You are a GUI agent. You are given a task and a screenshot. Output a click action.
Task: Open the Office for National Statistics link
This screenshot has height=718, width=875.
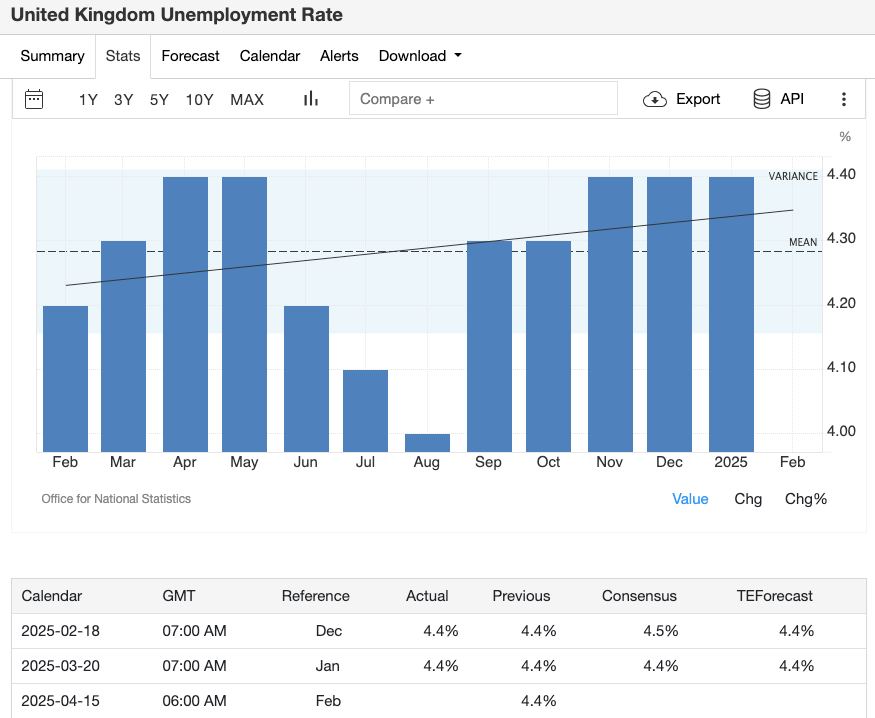pos(116,498)
